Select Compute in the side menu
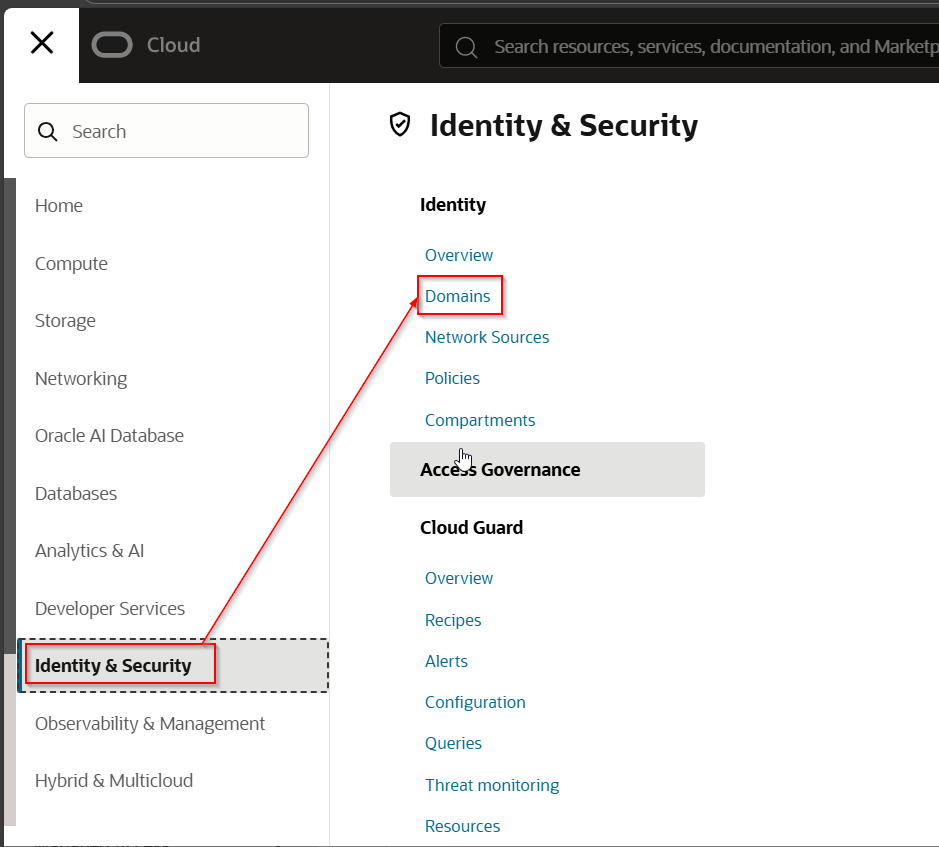 71,264
